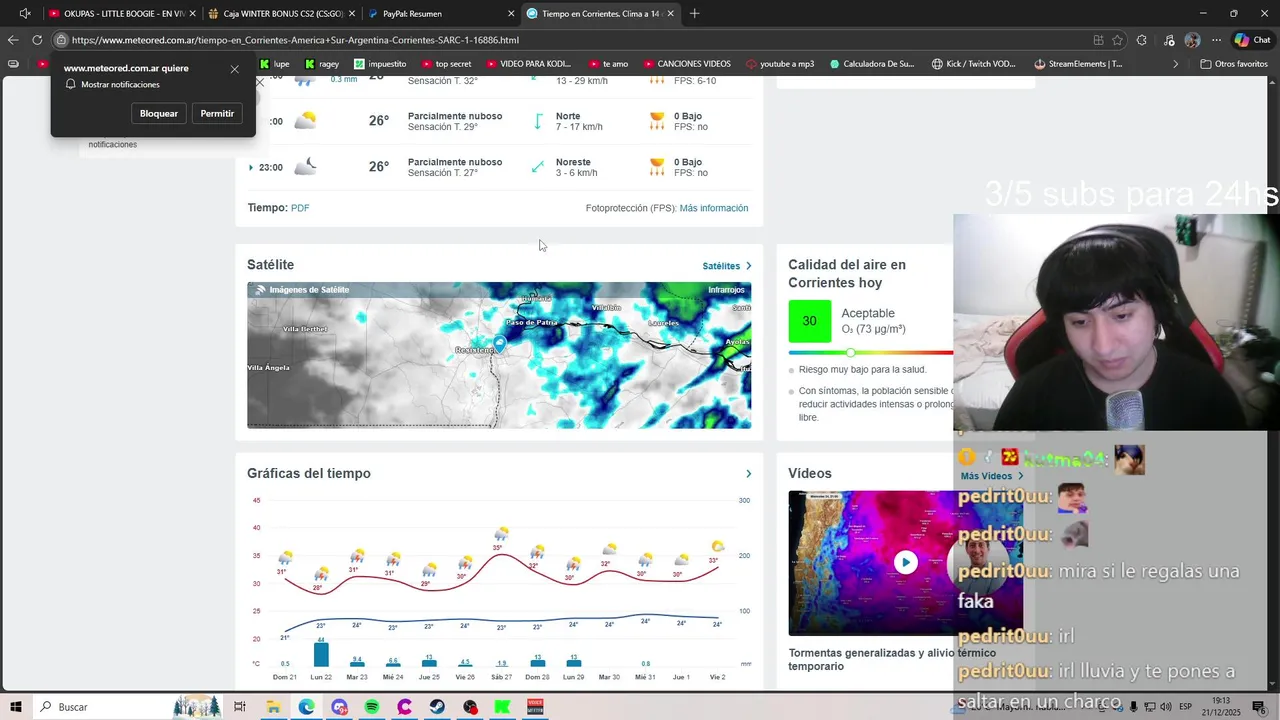Open a new tab with plus icon
Screen dimensions: 1280x720
(694, 14)
